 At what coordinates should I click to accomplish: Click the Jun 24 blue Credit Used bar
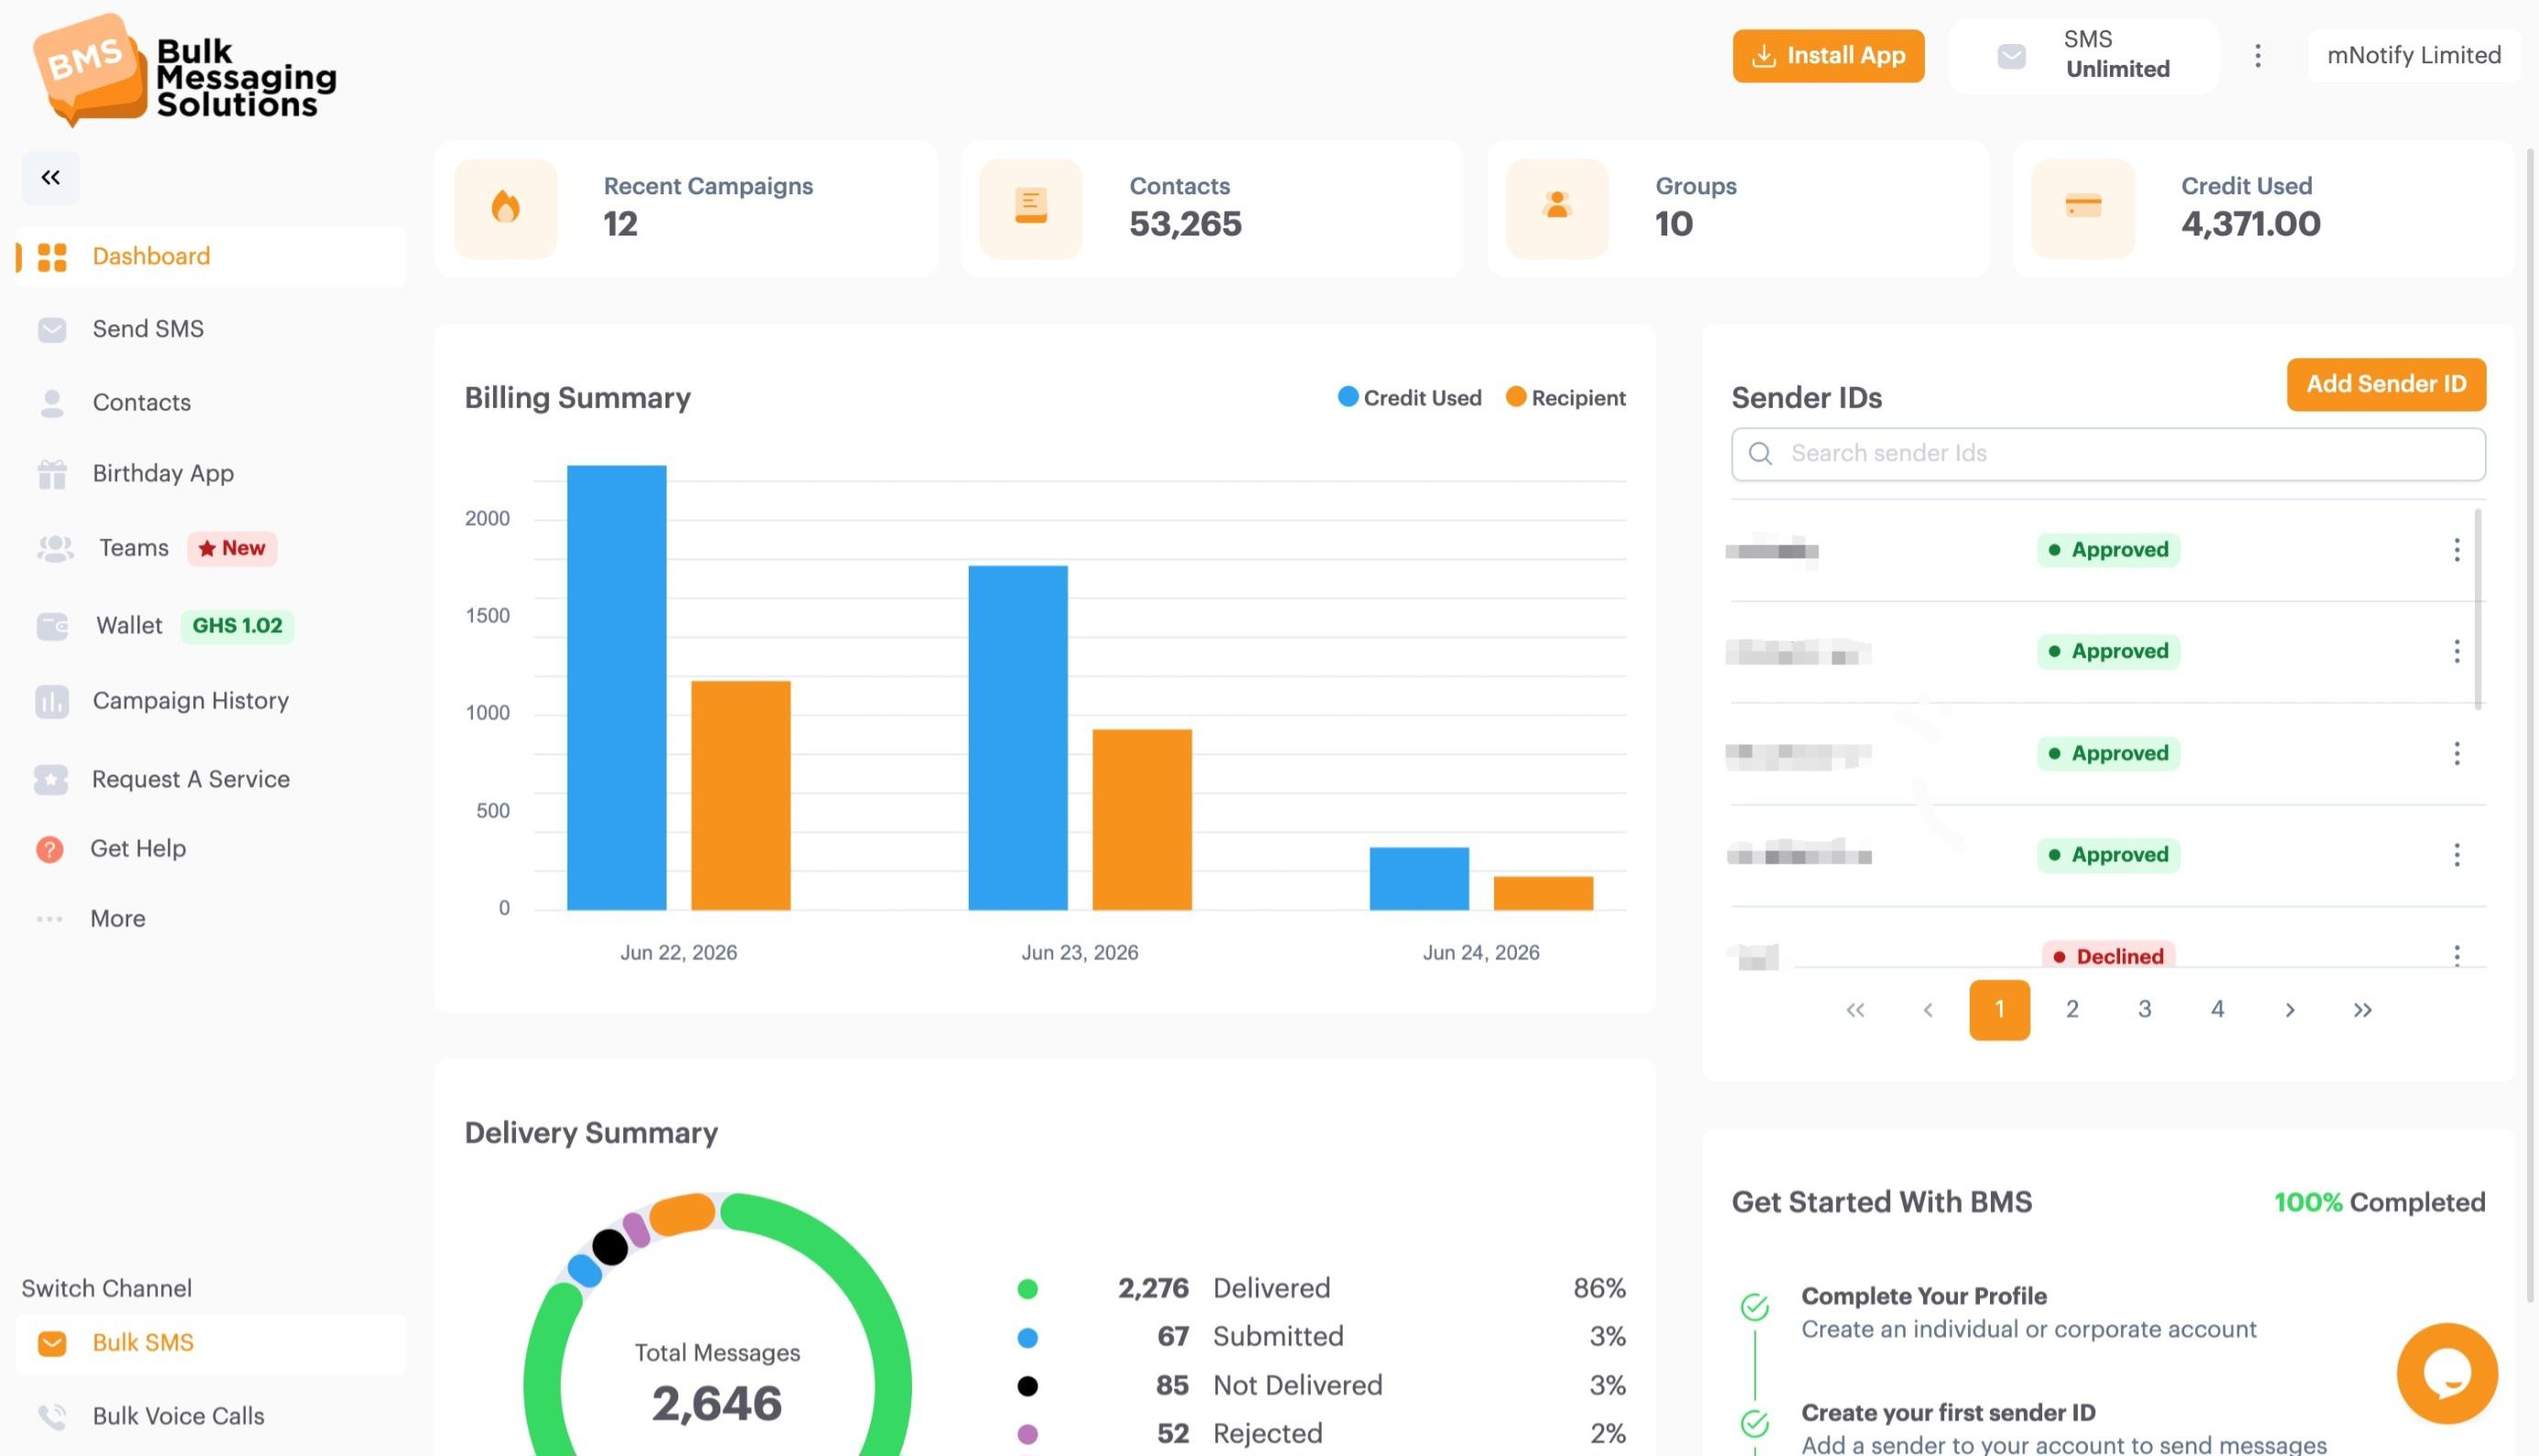click(1418, 879)
